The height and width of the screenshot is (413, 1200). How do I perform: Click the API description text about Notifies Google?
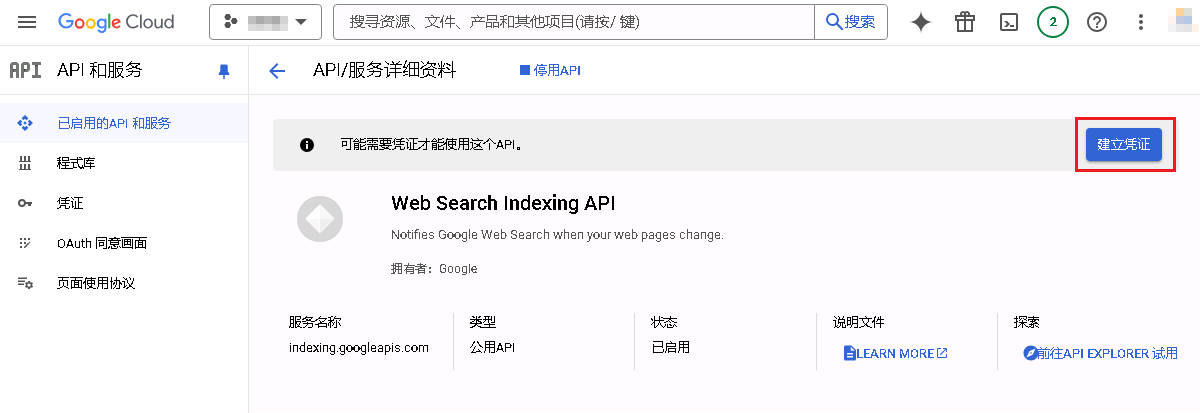click(x=557, y=235)
